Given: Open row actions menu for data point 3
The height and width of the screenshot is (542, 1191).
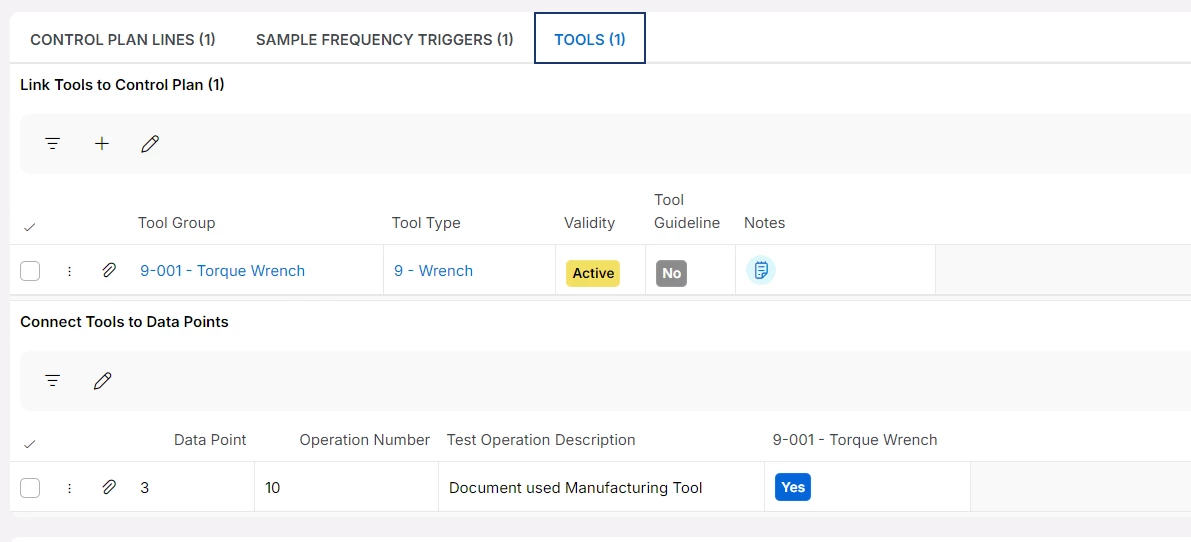Looking at the screenshot, I should 69,488.
